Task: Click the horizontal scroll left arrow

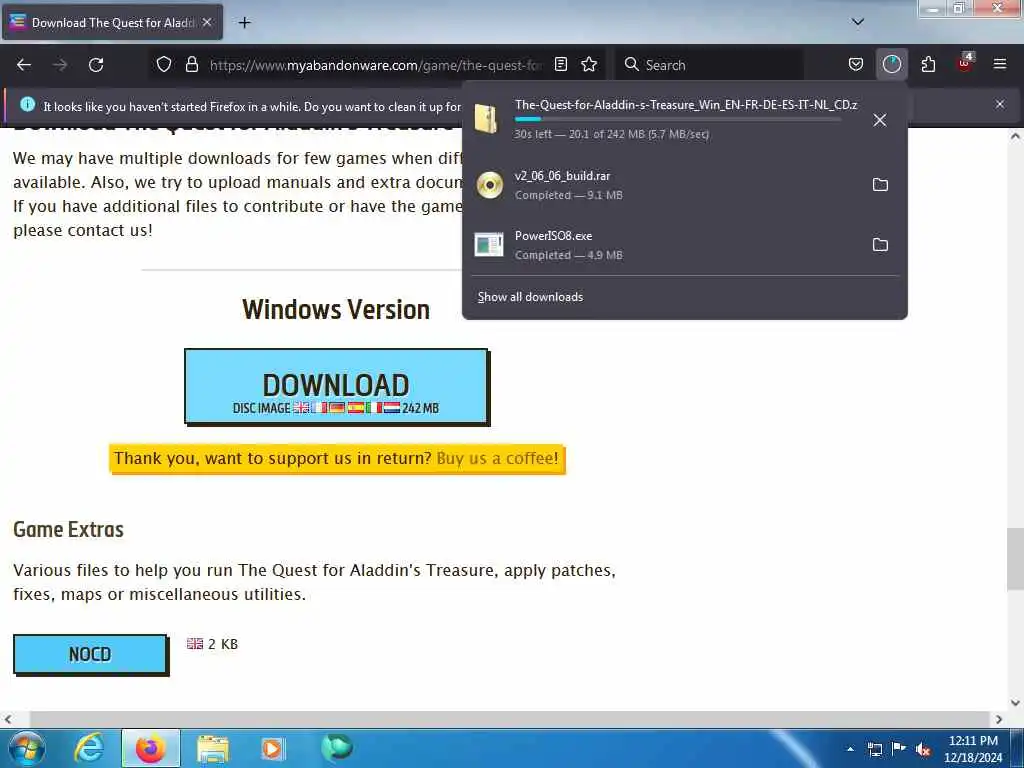Action: coord(8,719)
